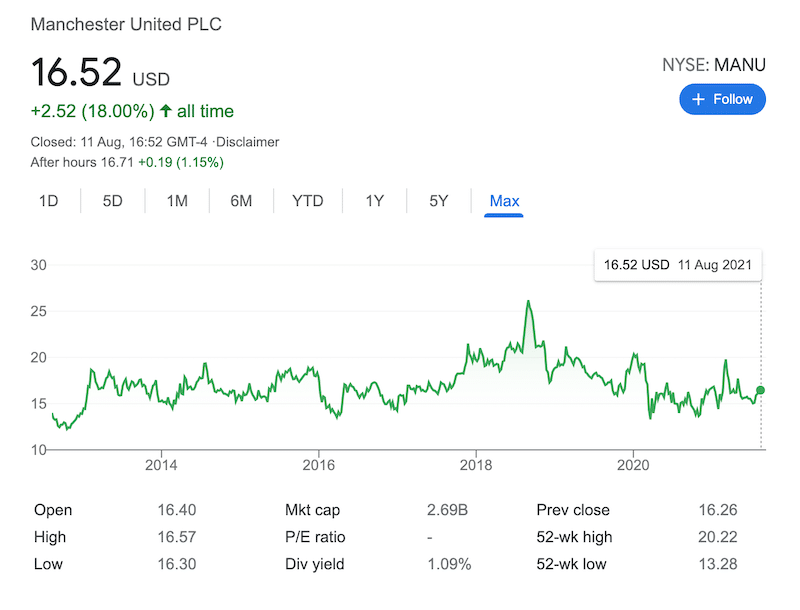This screenshot has width=800, height=610.
Task: Choose the 1Y range tab
Action: [x=374, y=201]
